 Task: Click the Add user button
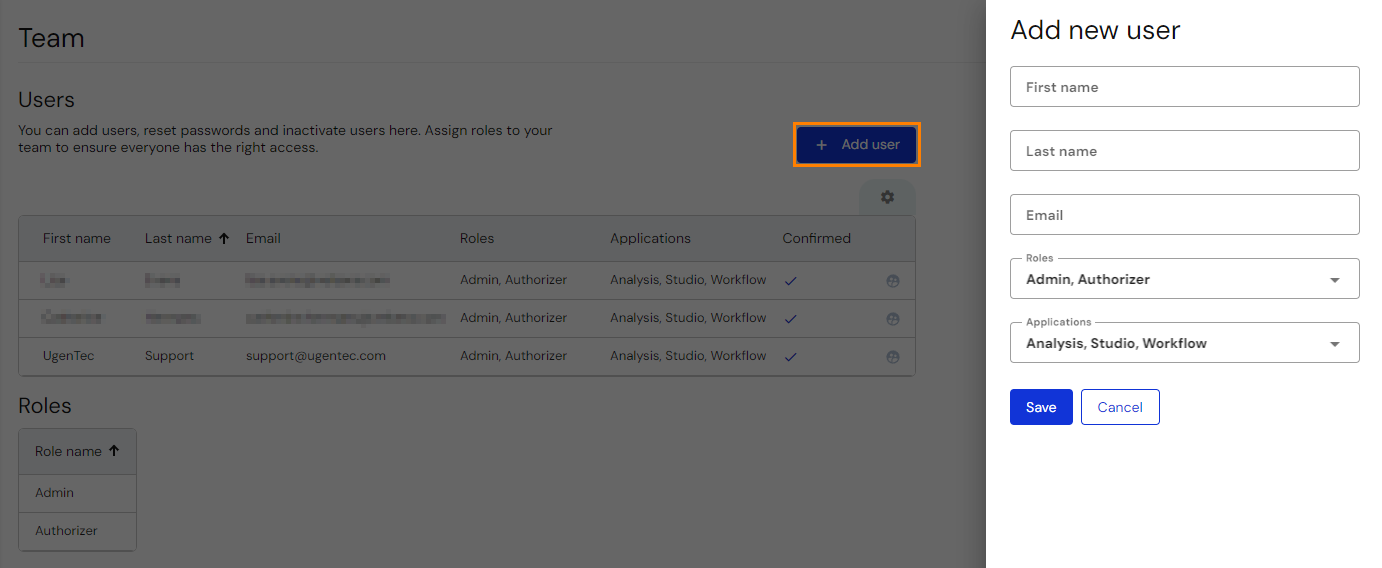pos(857,145)
